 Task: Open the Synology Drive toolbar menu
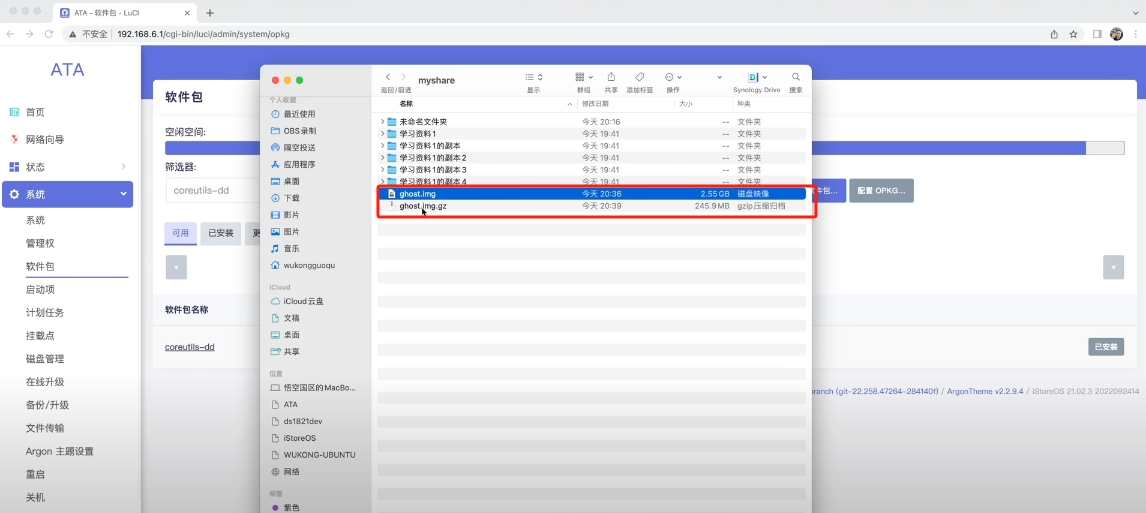757,77
